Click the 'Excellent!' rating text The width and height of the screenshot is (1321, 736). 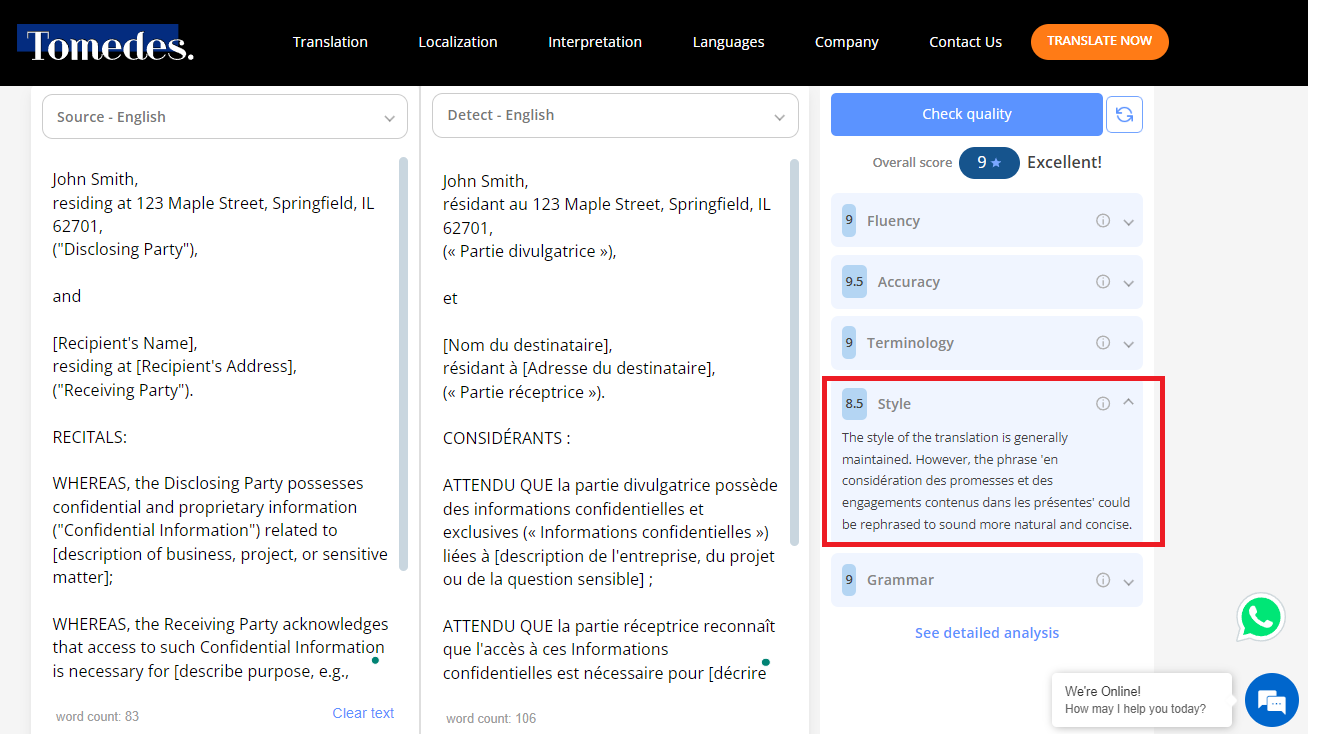(x=1064, y=162)
